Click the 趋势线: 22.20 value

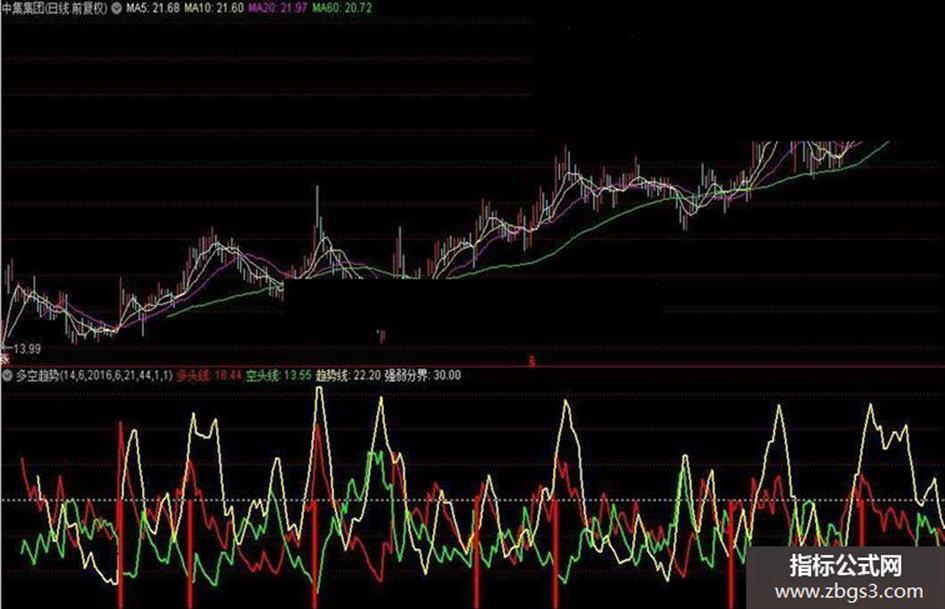pos(348,375)
